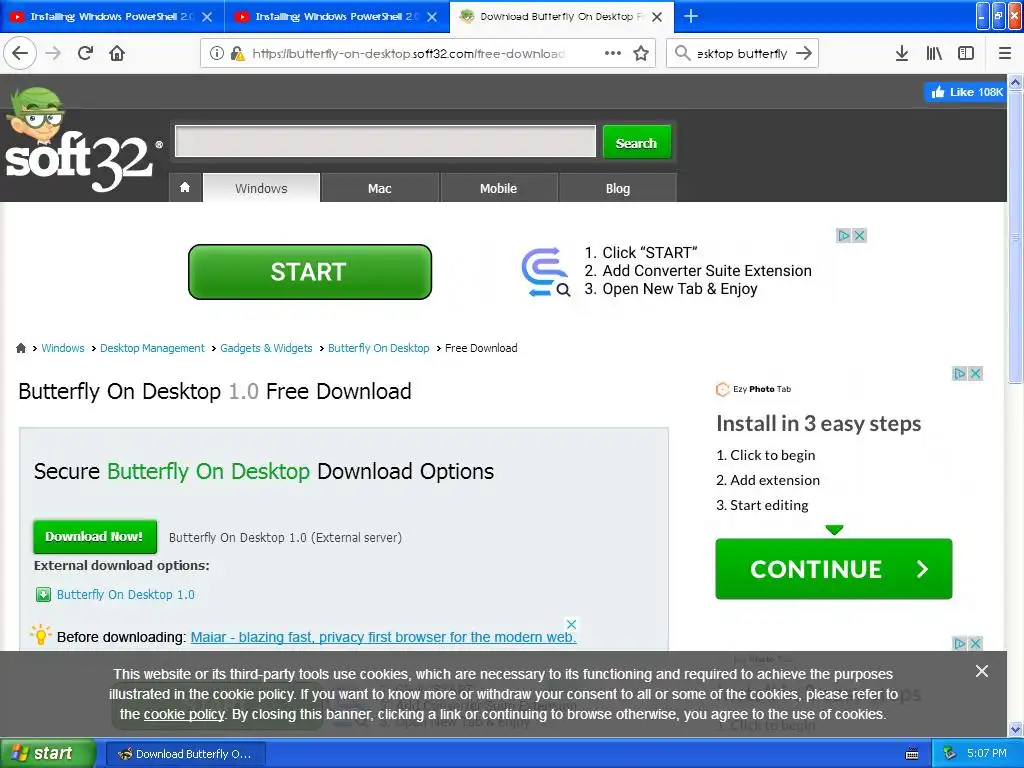The image size is (1024, 768).
Task: Click the vertical scrollbar thumb
Action: pos(1015,236)
